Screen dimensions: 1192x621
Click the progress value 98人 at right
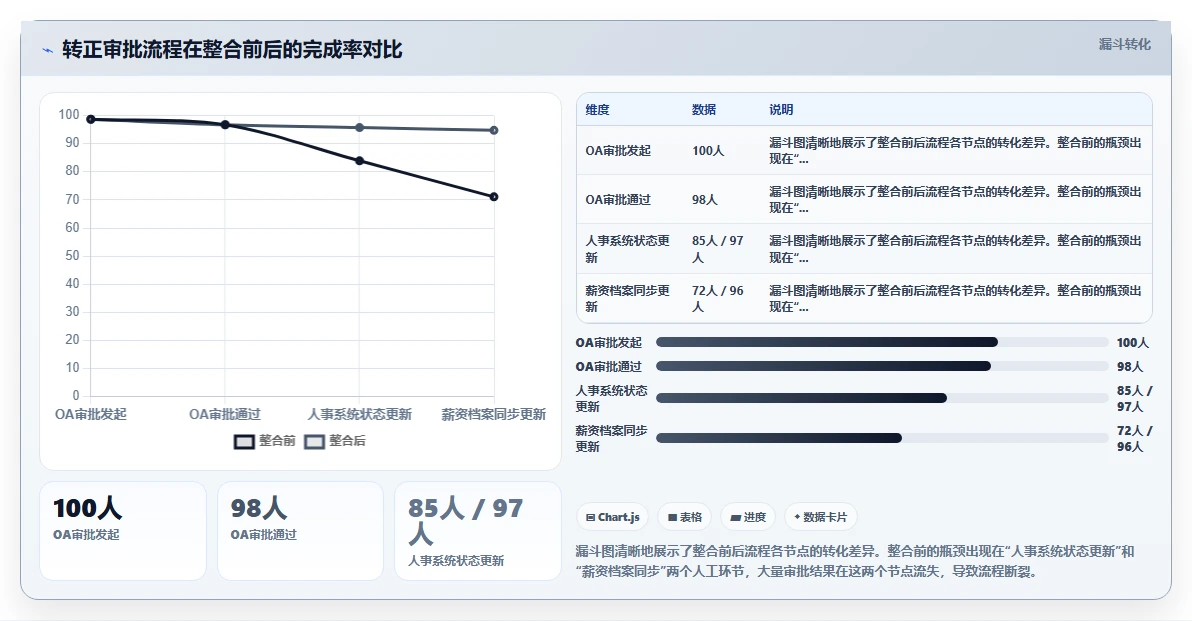tap(1130, 366)
